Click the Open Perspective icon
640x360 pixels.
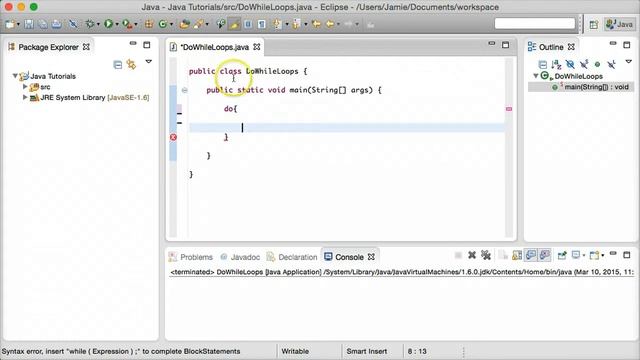(x=594, y=24)
